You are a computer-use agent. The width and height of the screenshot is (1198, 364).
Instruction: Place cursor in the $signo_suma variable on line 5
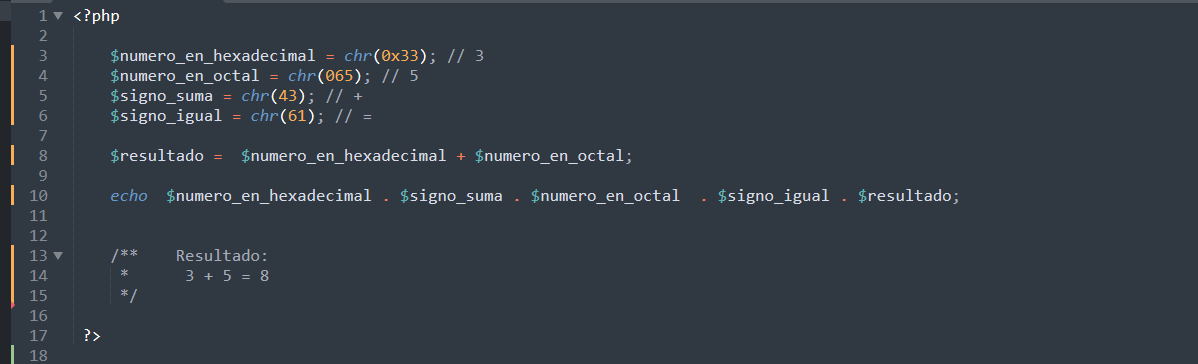pos(161,96)
